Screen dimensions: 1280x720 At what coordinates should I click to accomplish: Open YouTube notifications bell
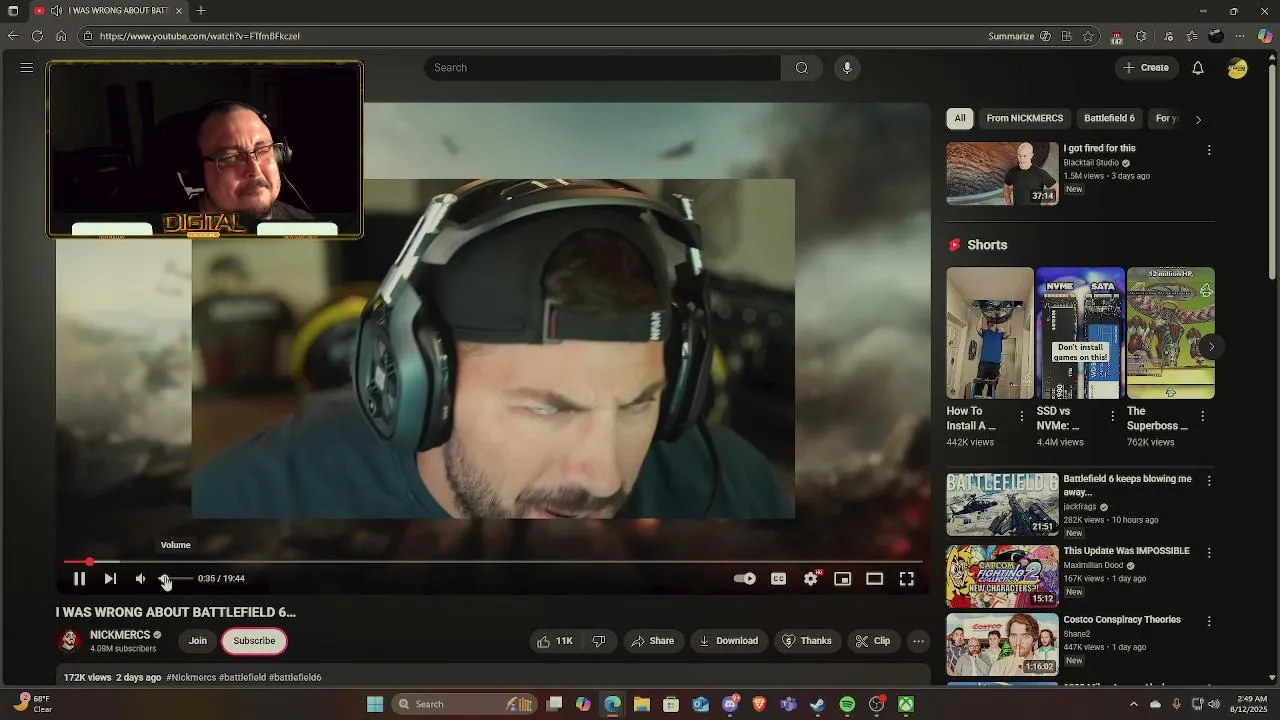pos(1198,68)
